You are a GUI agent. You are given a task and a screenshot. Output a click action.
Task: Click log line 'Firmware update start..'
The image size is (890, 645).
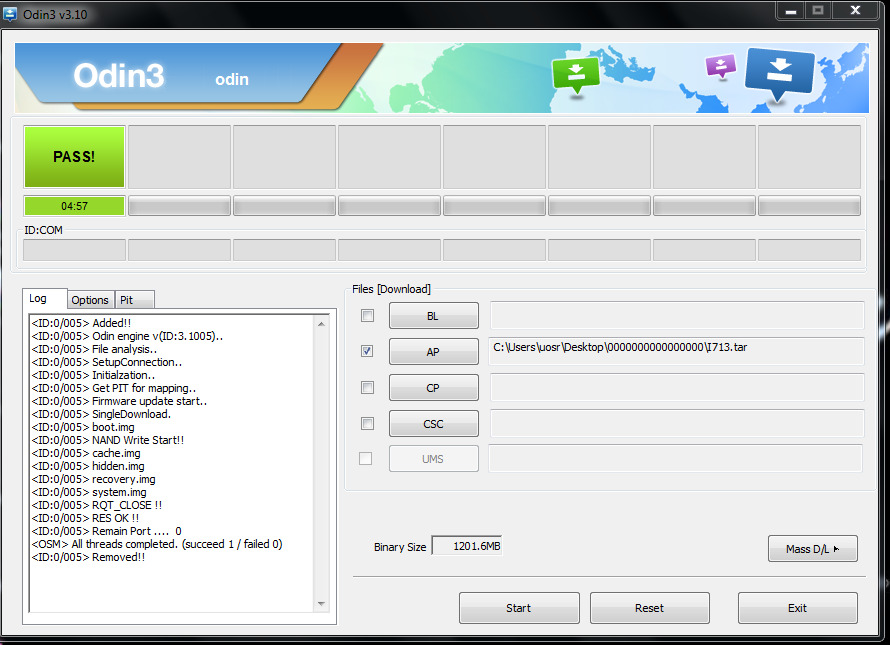pyautogui.click(x=119, y=401)
